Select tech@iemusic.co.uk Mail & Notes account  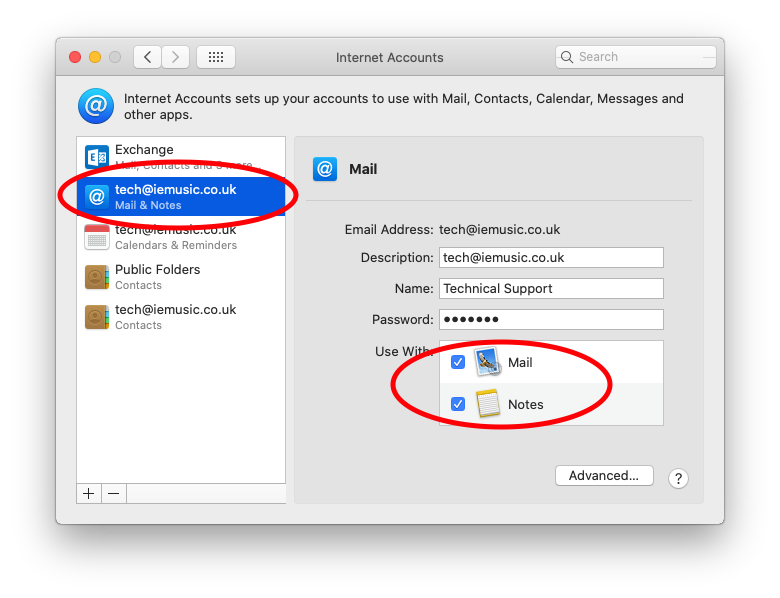click(181, 197)
